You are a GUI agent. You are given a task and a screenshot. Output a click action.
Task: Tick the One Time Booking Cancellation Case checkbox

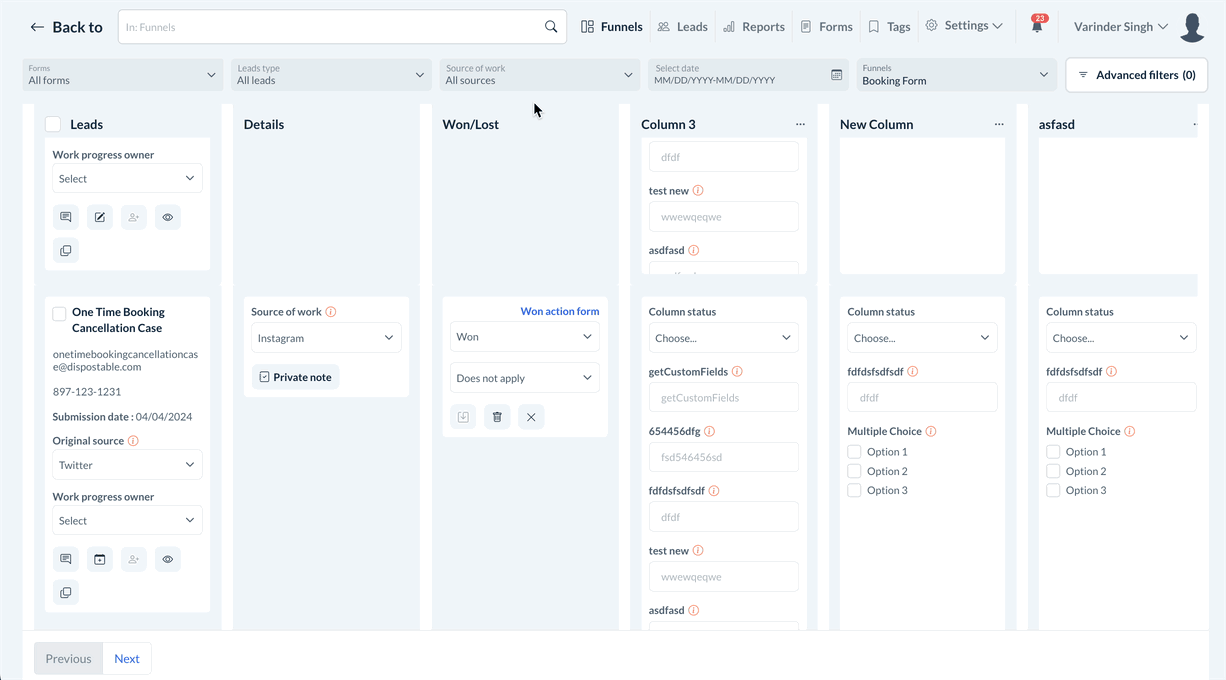point(59,314)
